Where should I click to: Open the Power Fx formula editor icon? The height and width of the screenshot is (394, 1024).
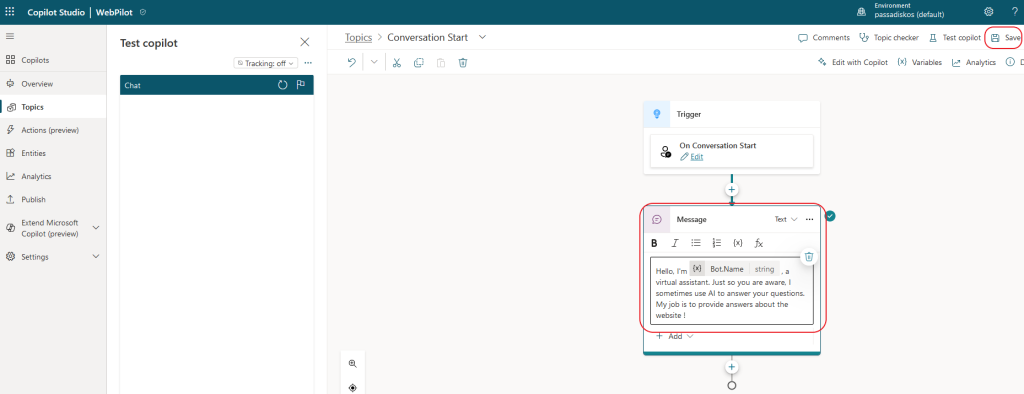[x=759, y=243]
